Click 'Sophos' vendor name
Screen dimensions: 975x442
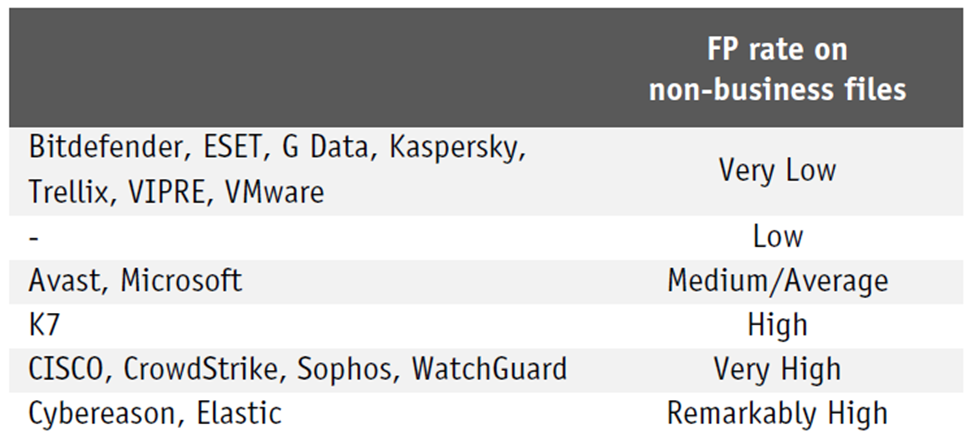345,371
